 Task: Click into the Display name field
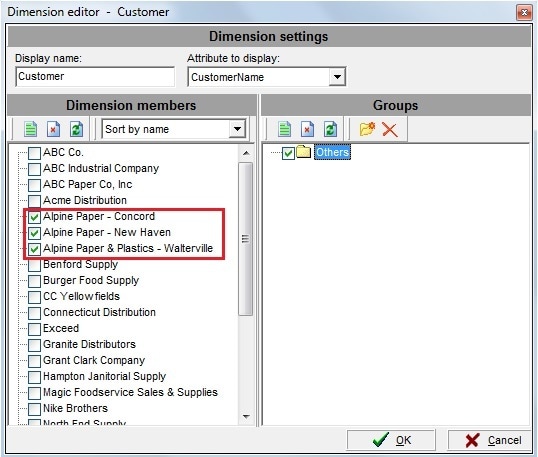click(95, 77)
